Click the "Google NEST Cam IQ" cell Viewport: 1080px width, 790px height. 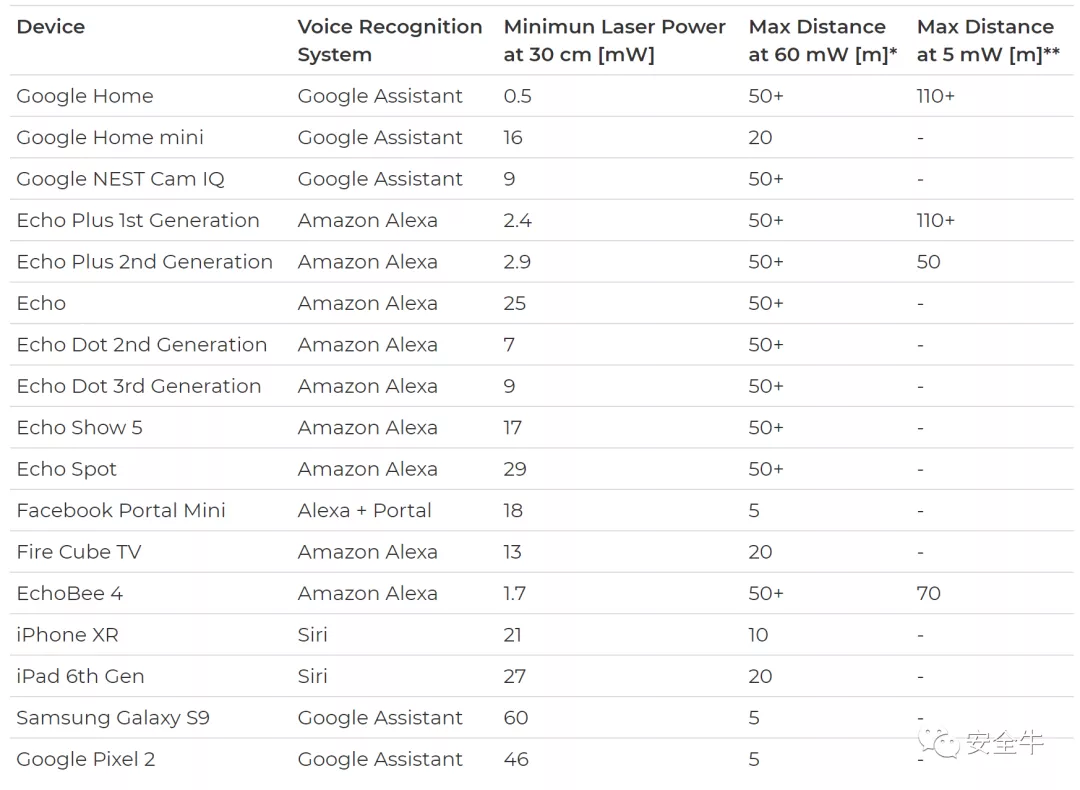click(x=120, y=179)
